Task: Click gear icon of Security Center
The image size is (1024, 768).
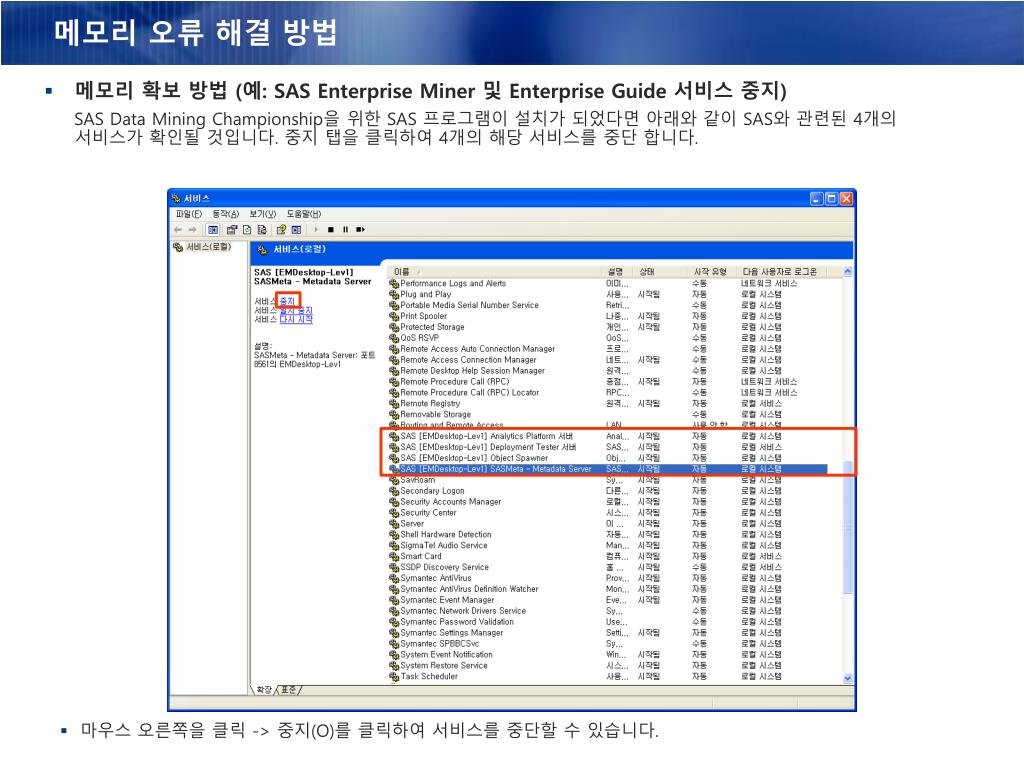Action: [394, 513]
